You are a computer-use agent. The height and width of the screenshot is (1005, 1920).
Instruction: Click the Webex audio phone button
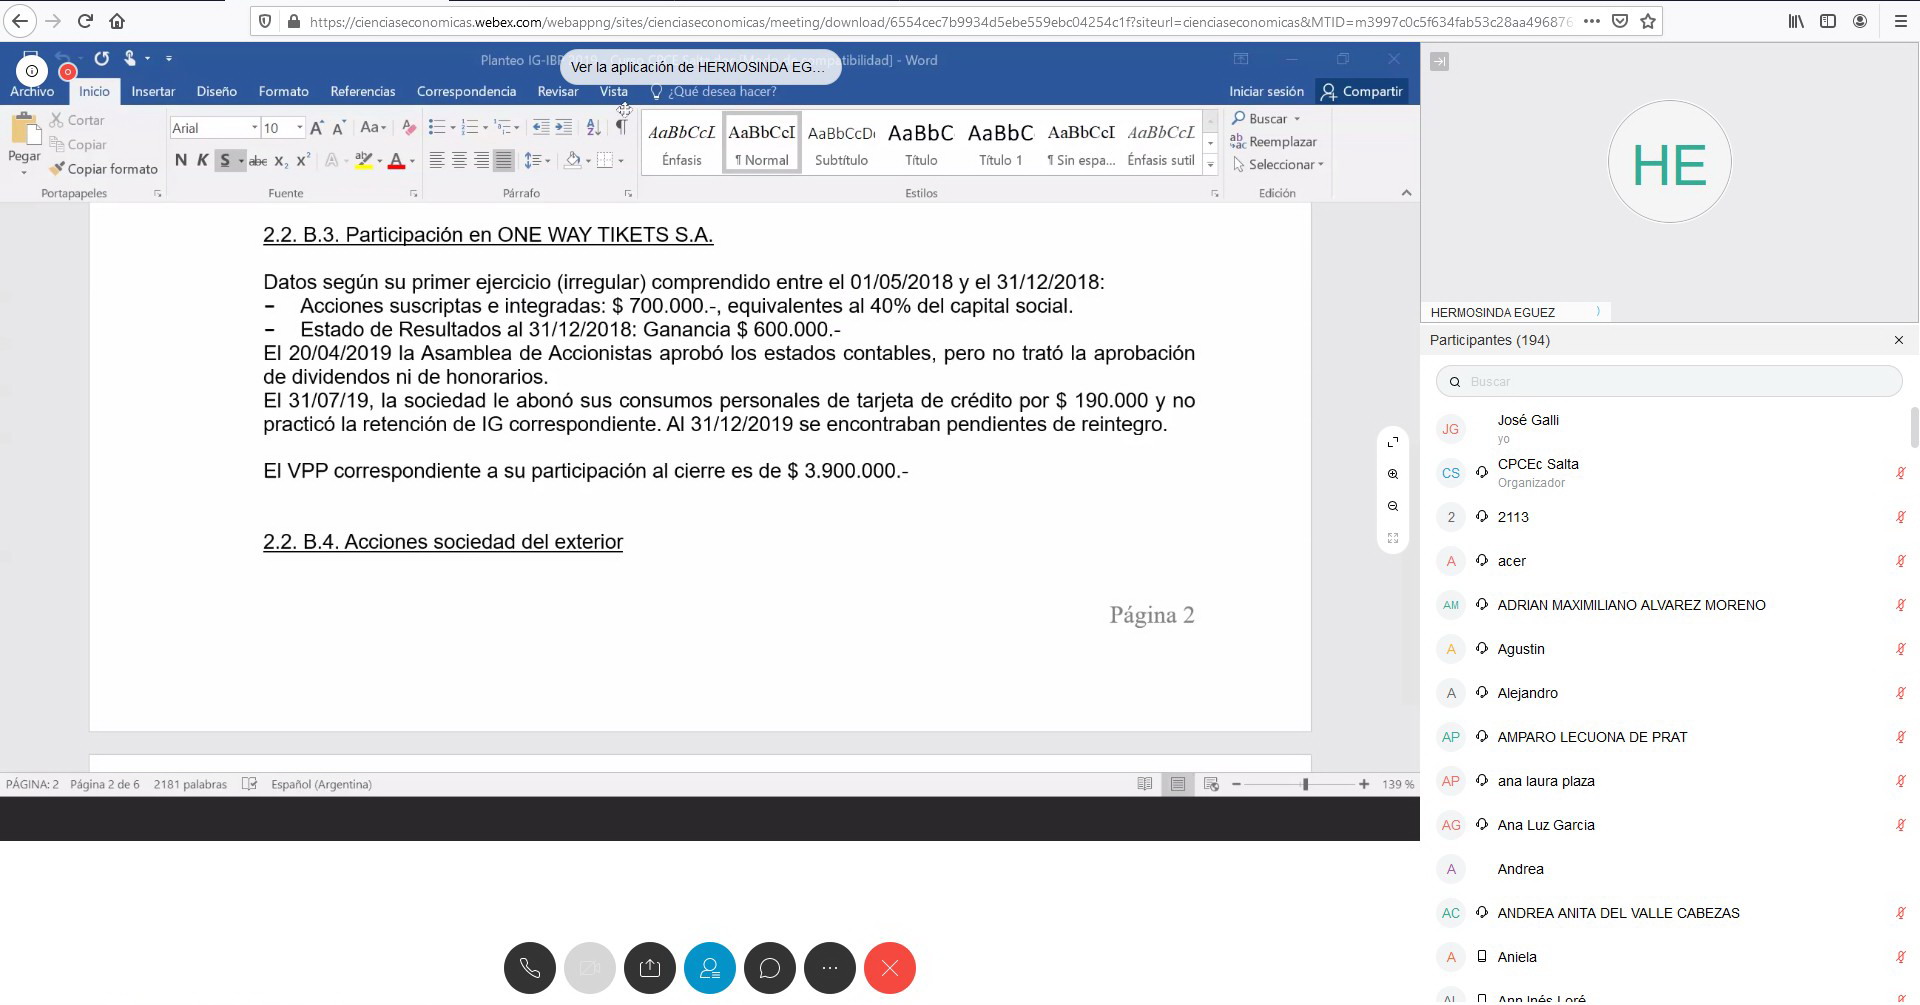click(530, 968)
